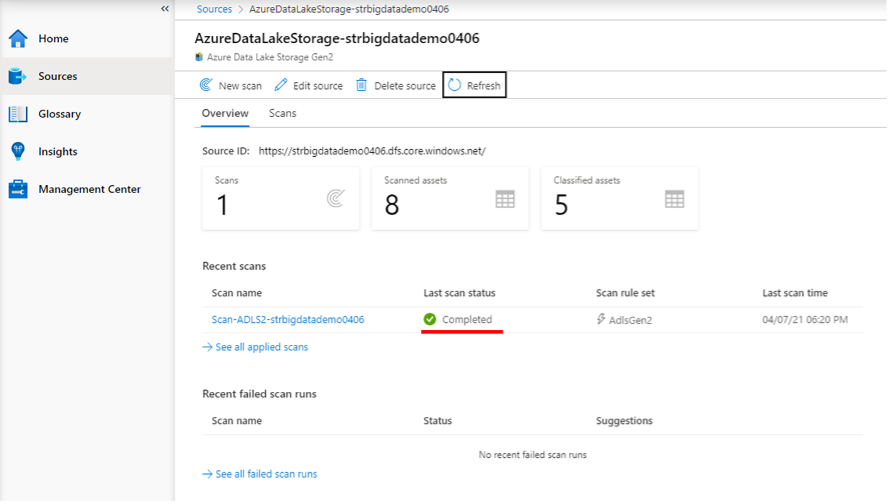Click the Scanned assets table icon
Image resolution: width=889 pixels, height=504 pixels.
[505, 199]
